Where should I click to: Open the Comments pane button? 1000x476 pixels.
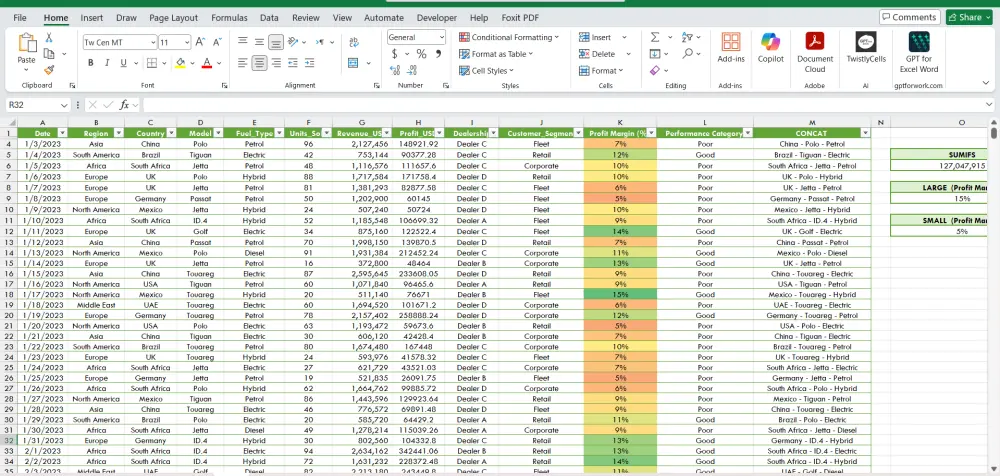[909, 17]
